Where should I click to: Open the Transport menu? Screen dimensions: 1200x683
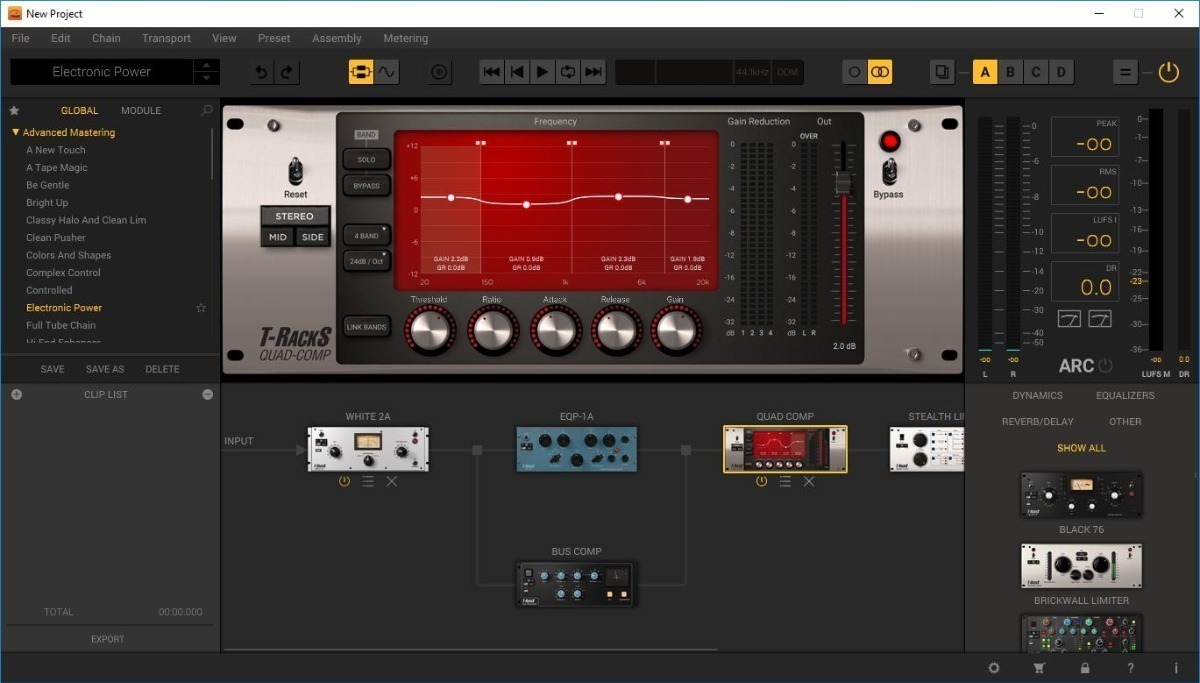[166, 38]
